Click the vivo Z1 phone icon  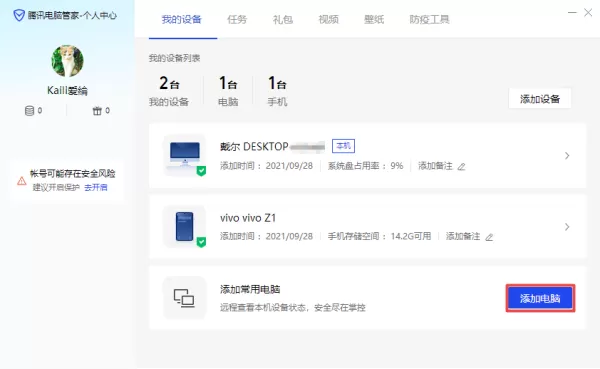click(x=185, y=226)
